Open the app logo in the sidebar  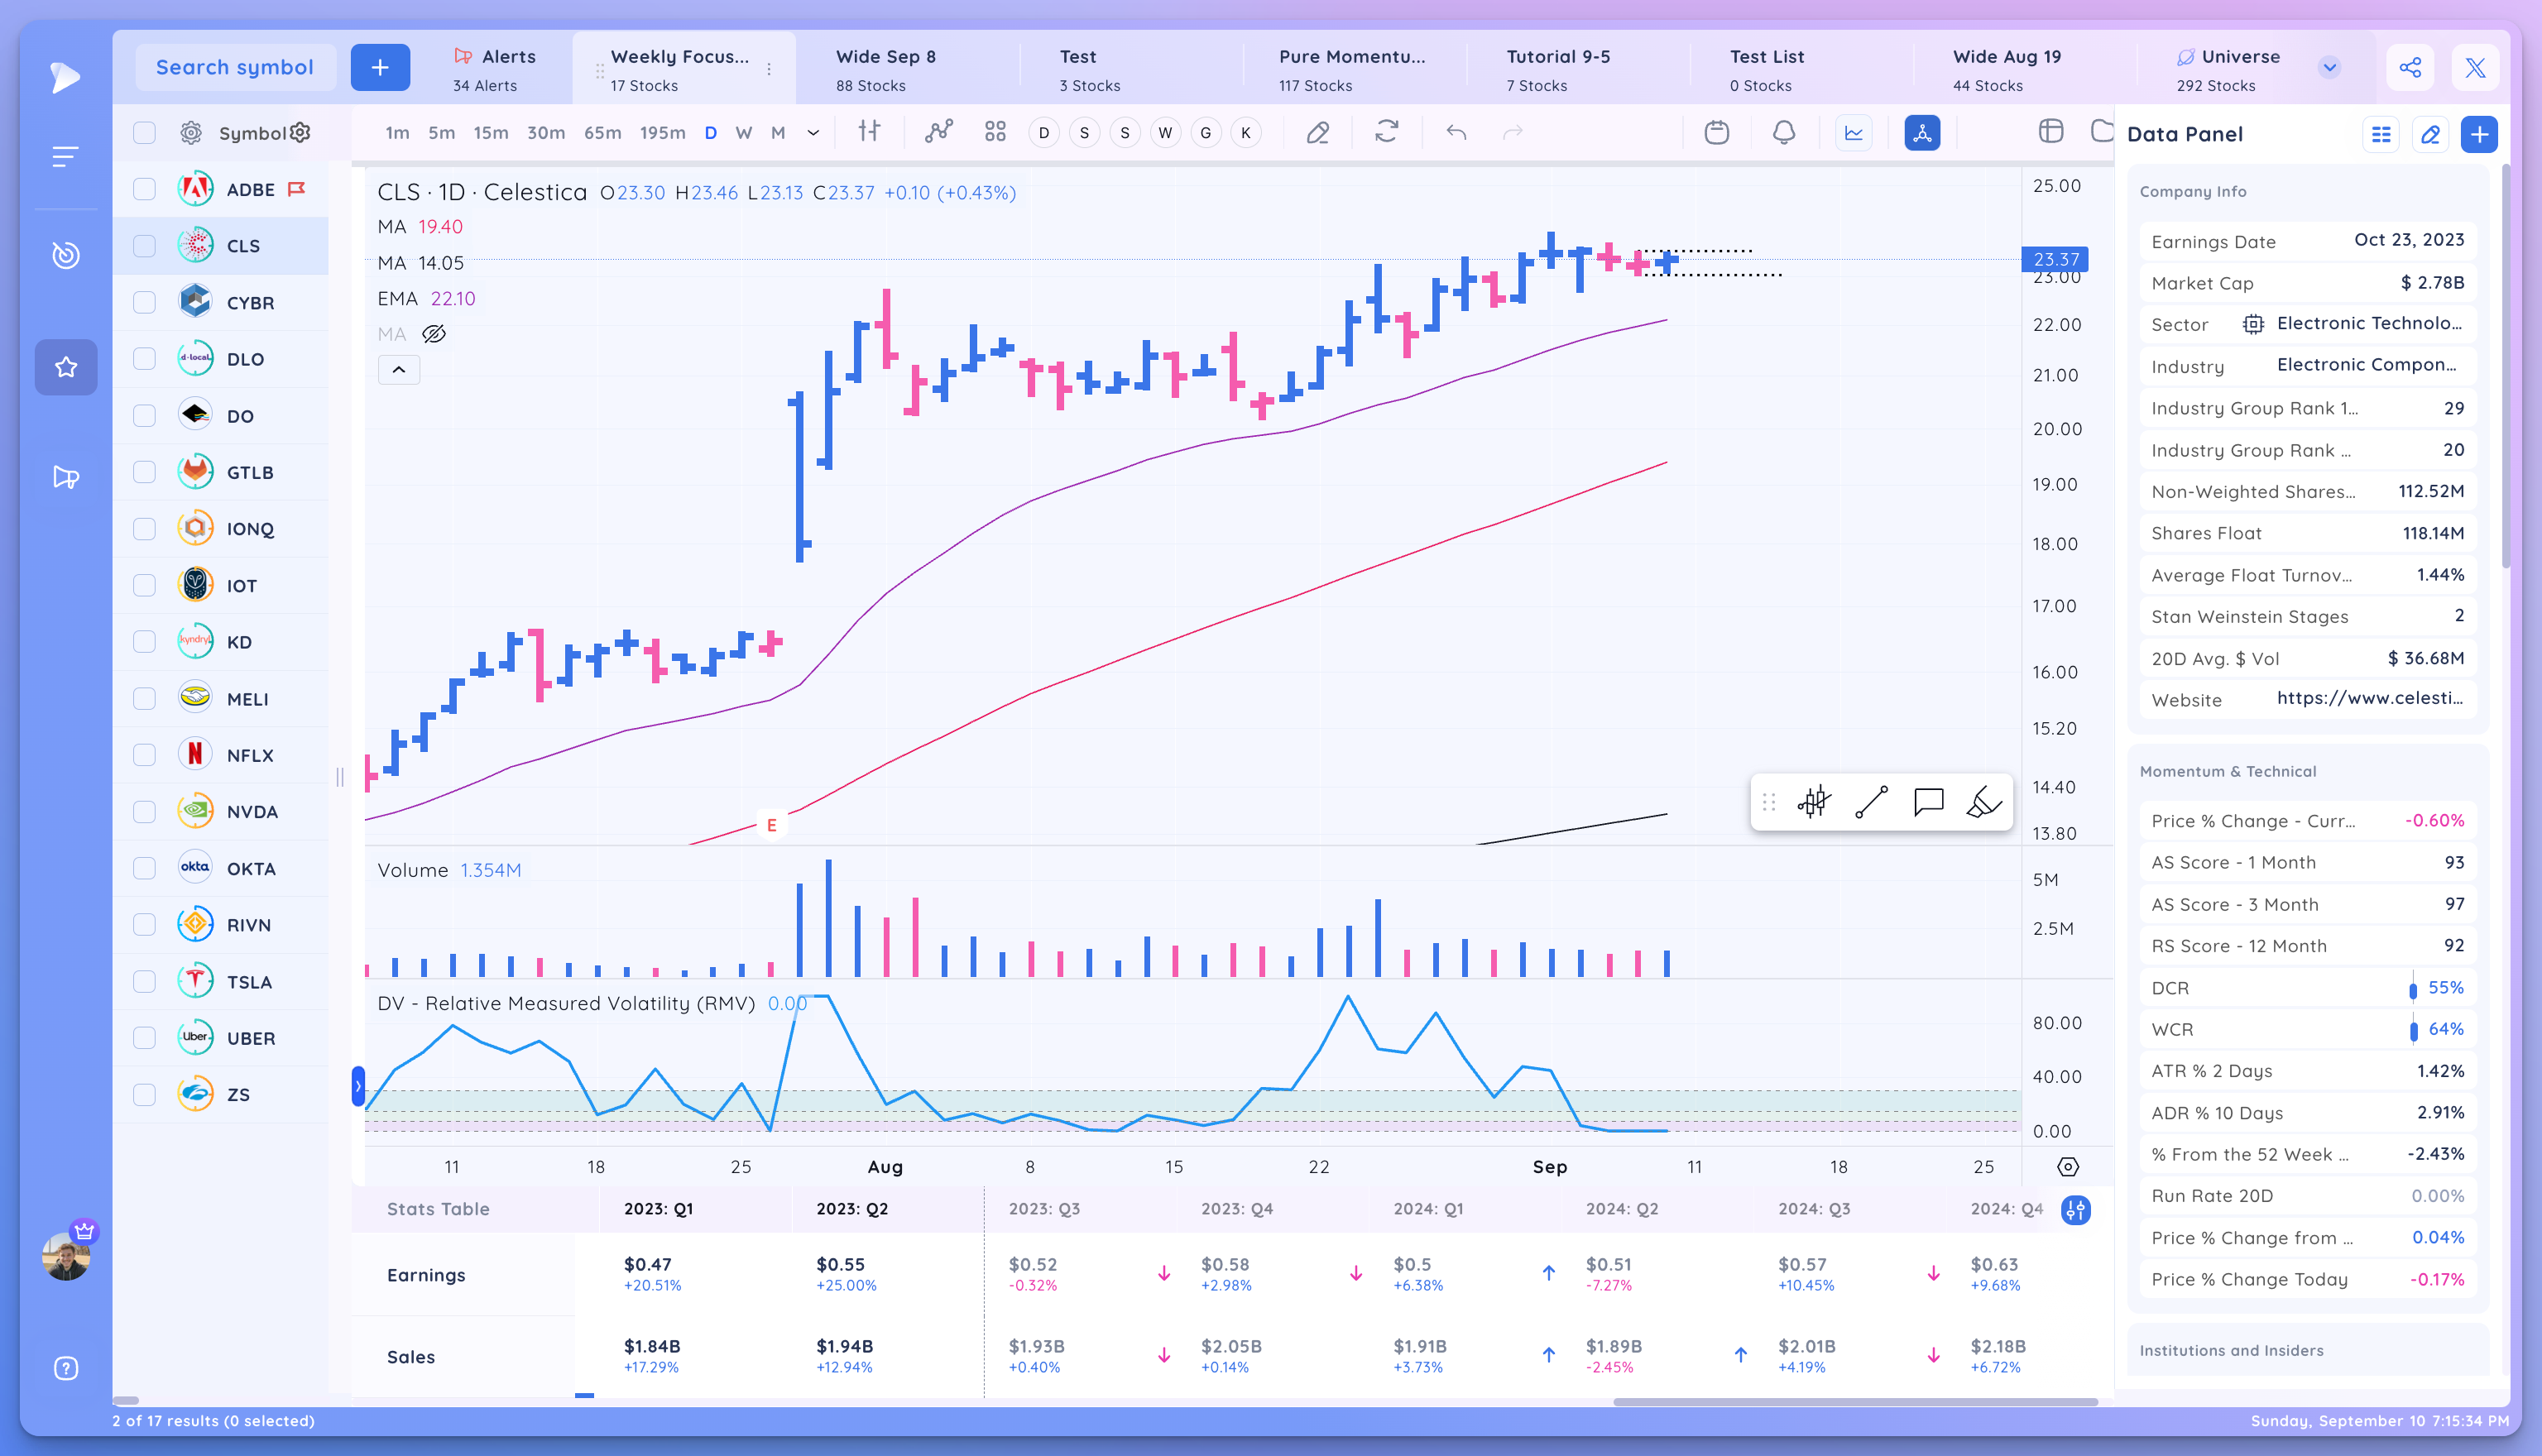coord(65,77)
